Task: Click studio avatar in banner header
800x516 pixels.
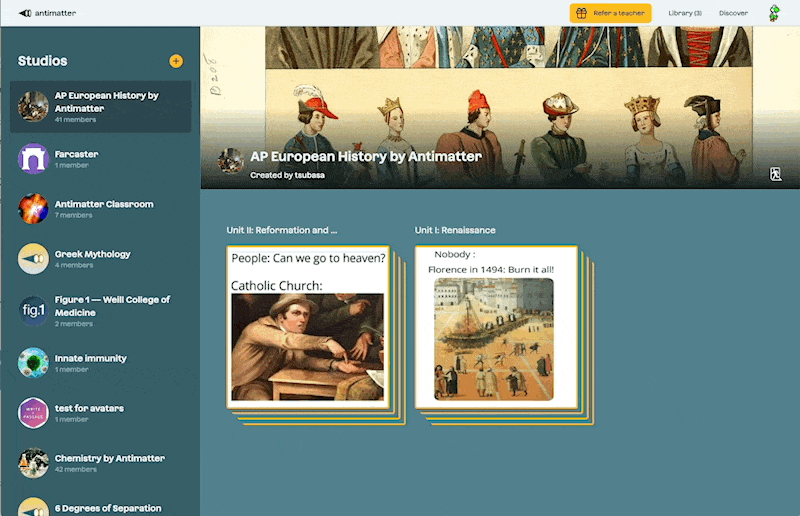Action: tap(231, 161)
